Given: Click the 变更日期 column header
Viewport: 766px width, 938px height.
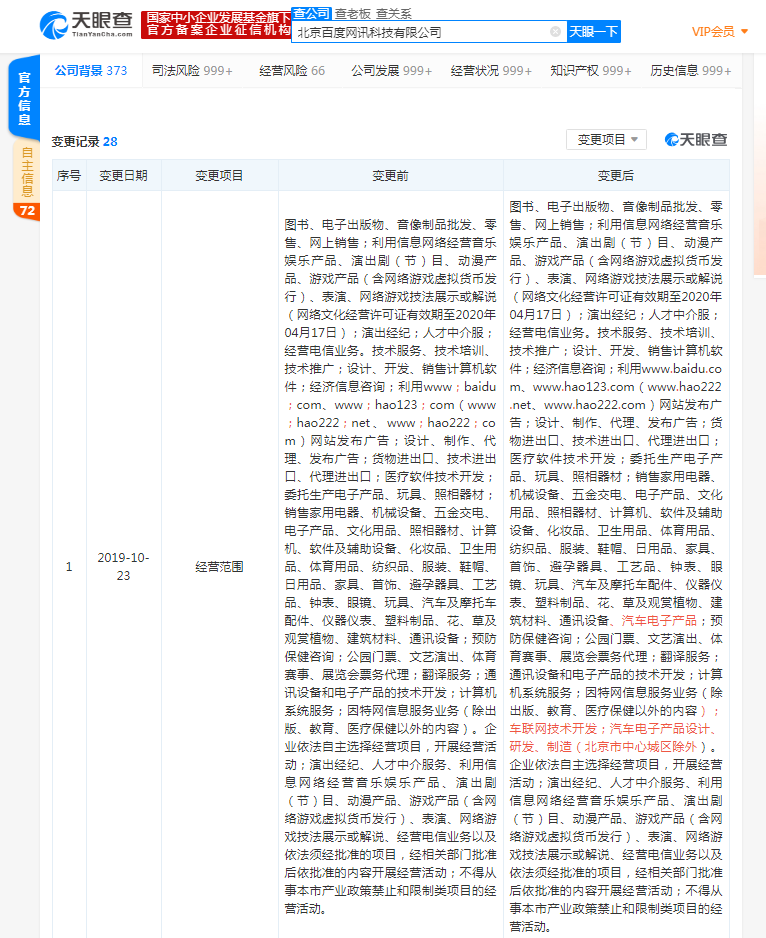Looking at the screenshot, I should [x=123, y=175].
